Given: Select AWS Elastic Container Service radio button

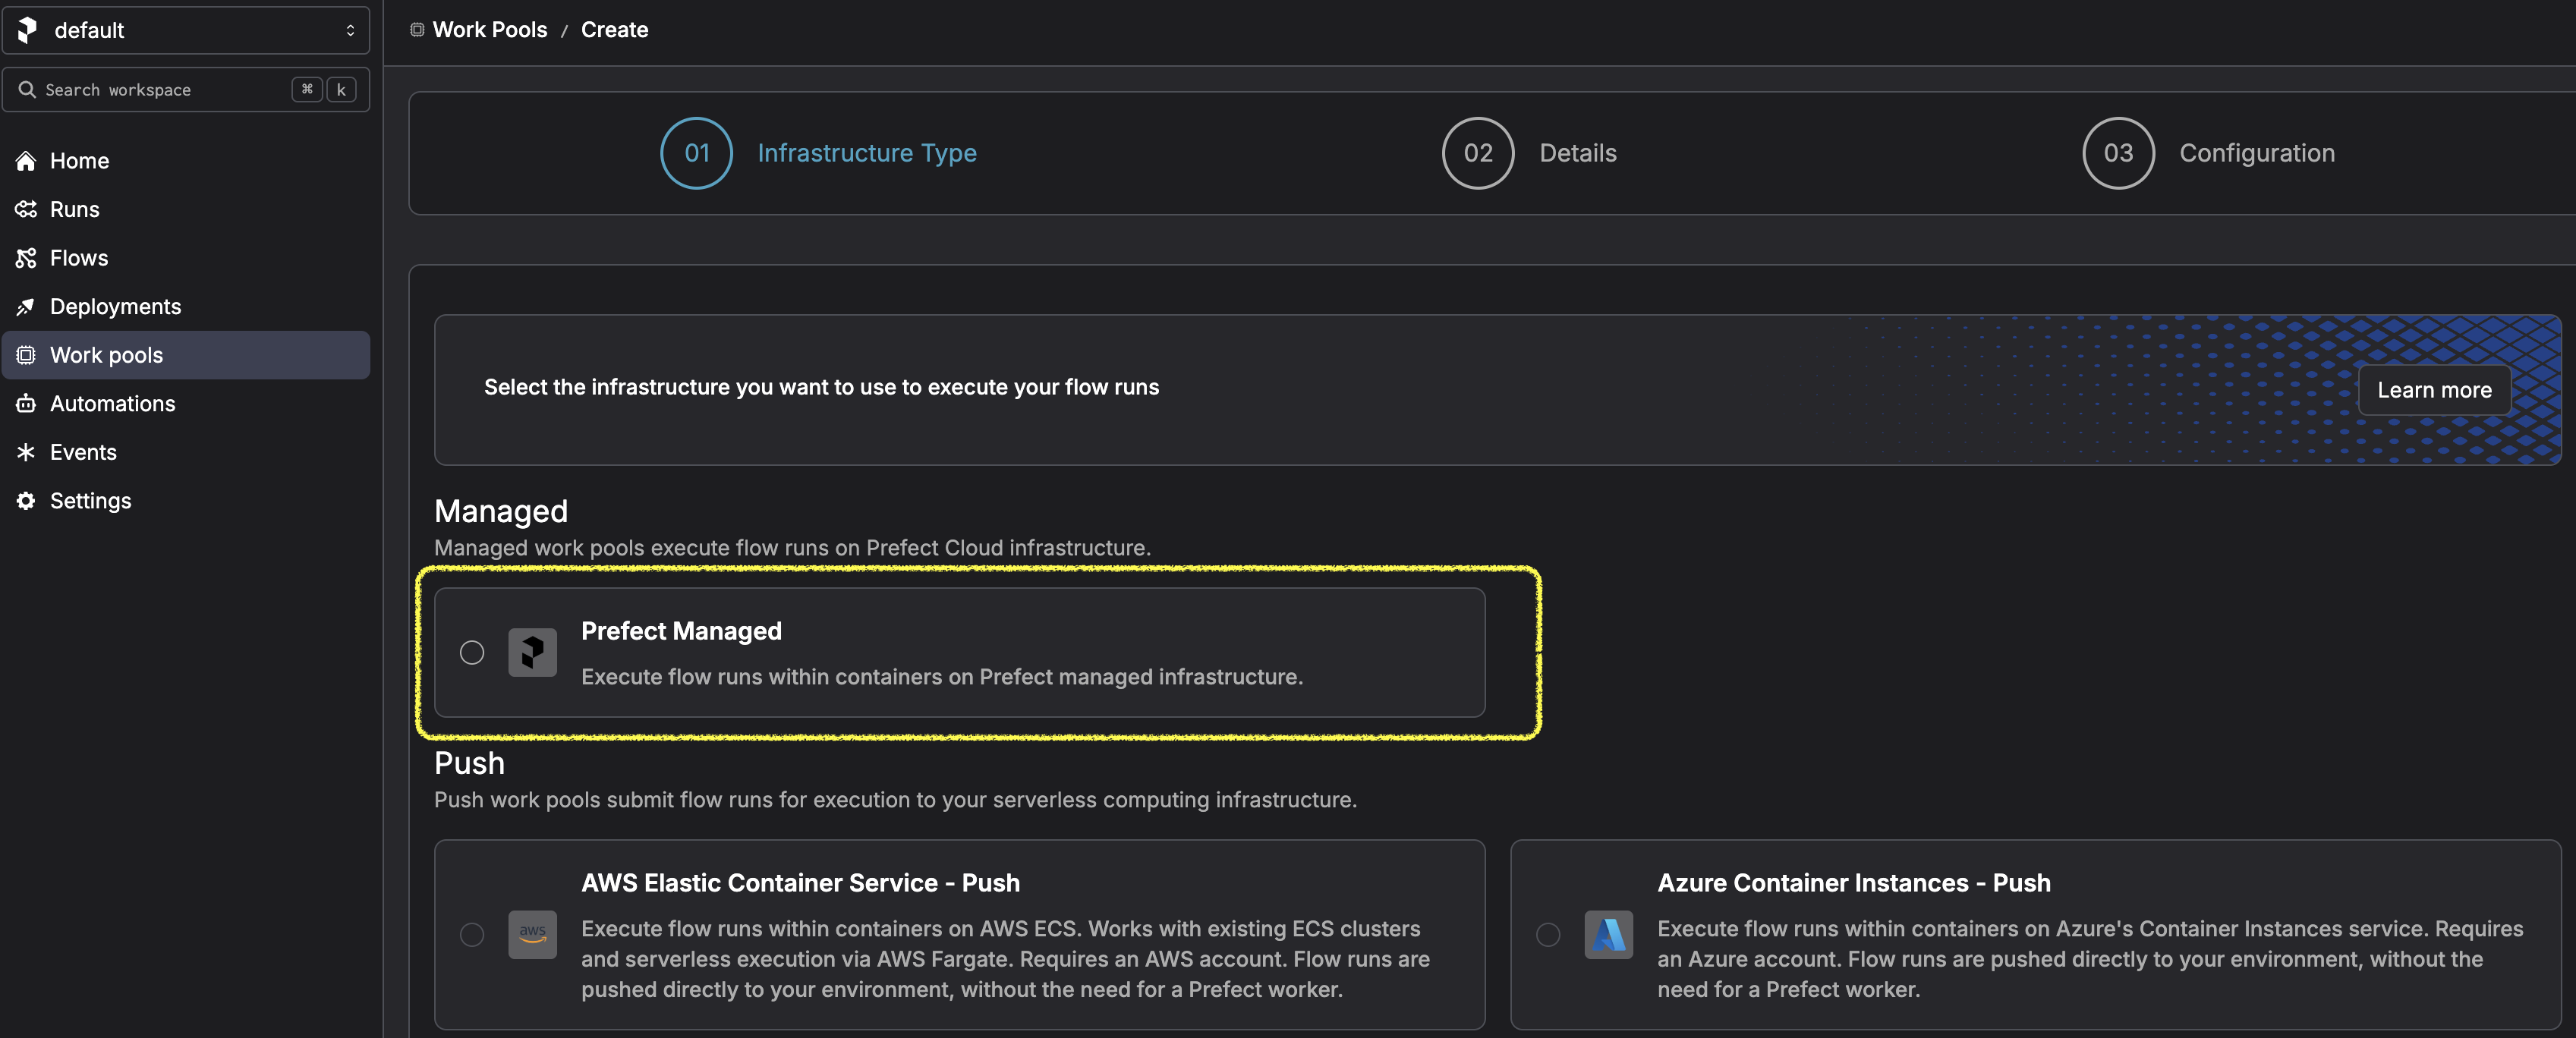Looking at the screenshot, I should coord(472,934).
